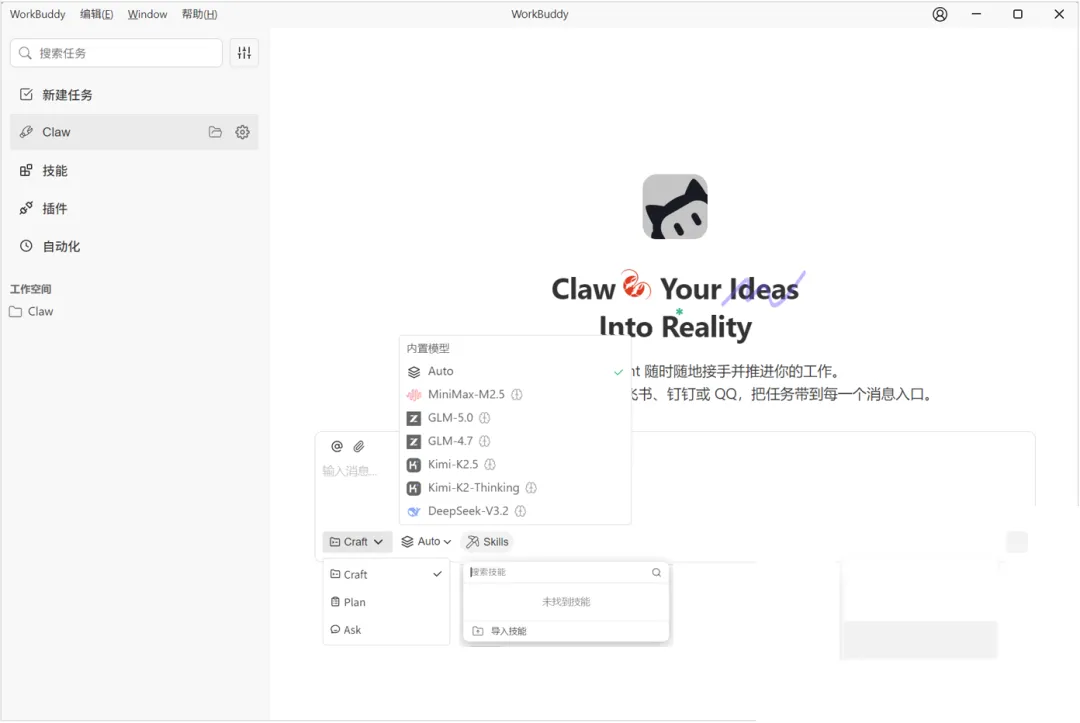Select the Plan mode option
1080x723 pixels.
(386, 602)
